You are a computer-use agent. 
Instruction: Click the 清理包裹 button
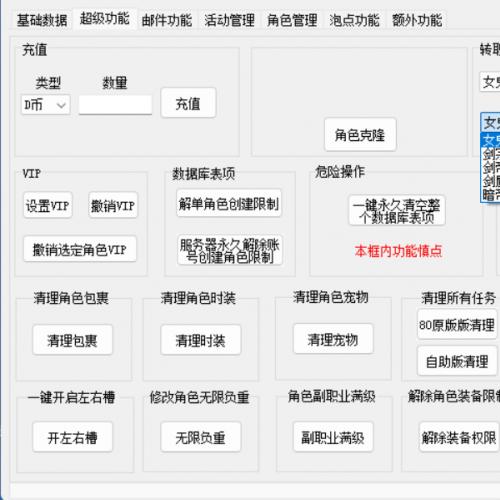click(72, 340)
